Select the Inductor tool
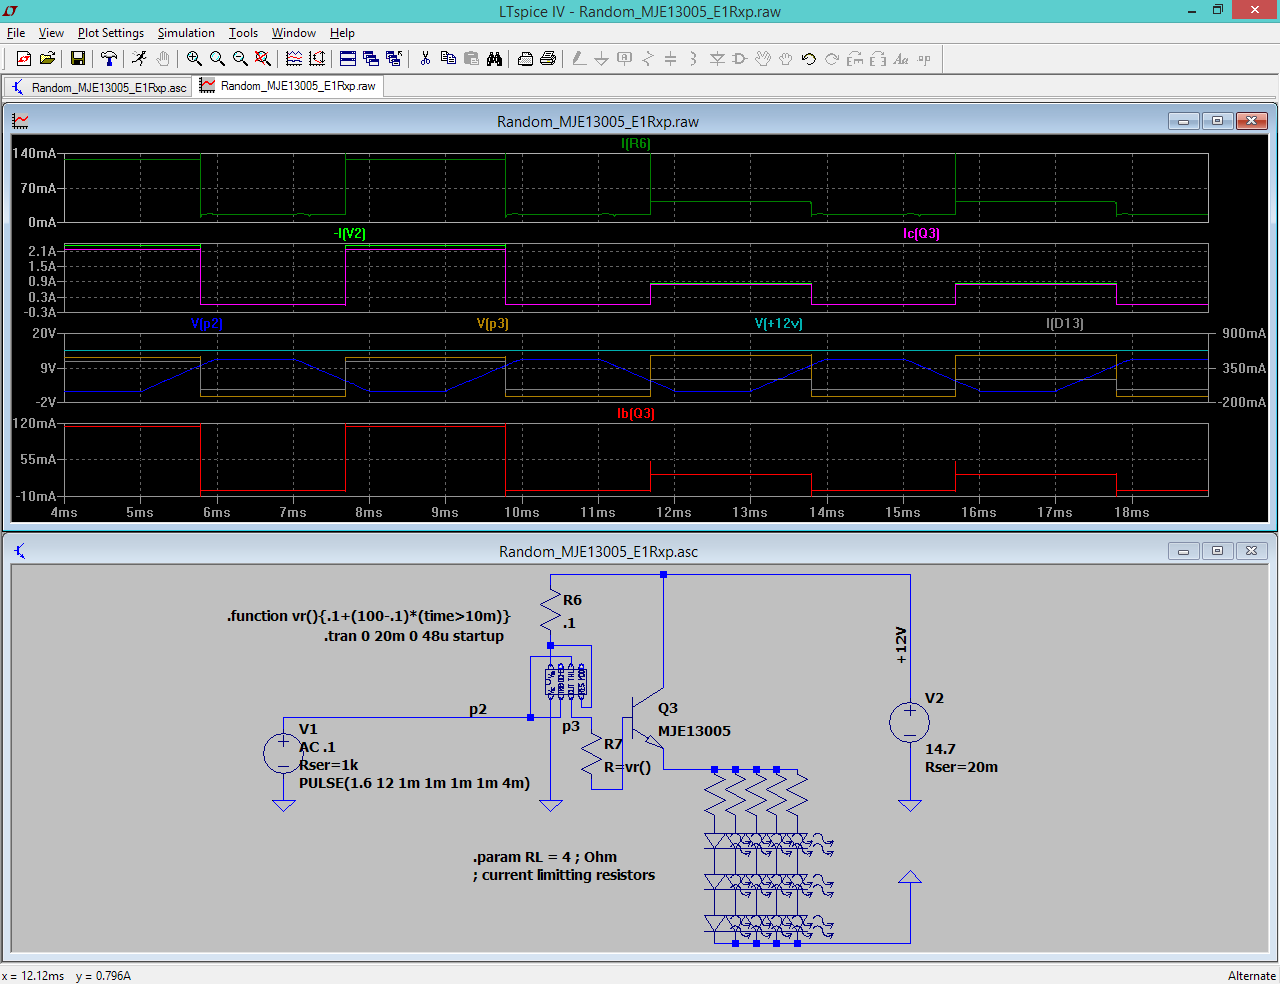1280x984 pixels. (694, 59)
